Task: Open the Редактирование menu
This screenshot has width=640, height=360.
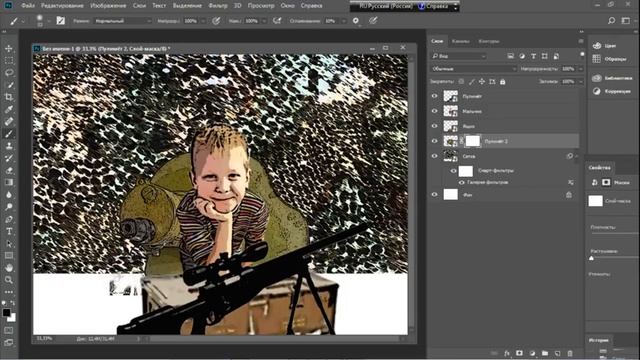Action: pyautogui.click(x=62, y=6)
